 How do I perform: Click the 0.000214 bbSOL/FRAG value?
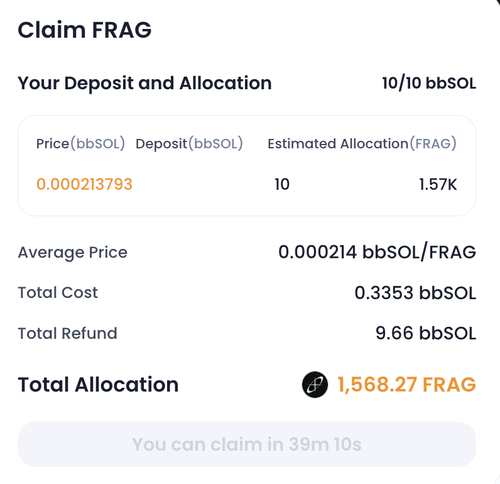click(x=377, y=252)
